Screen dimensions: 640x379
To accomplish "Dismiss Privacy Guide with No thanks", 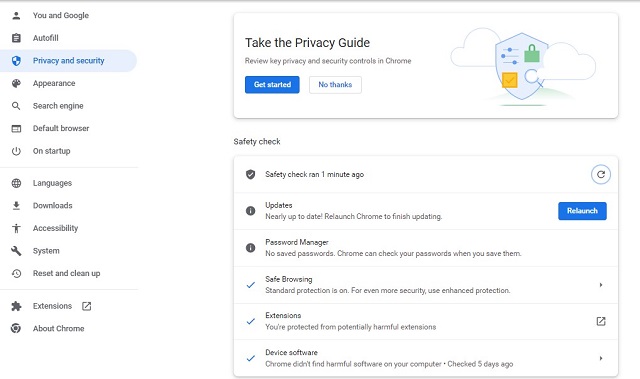I will point(335,84).
